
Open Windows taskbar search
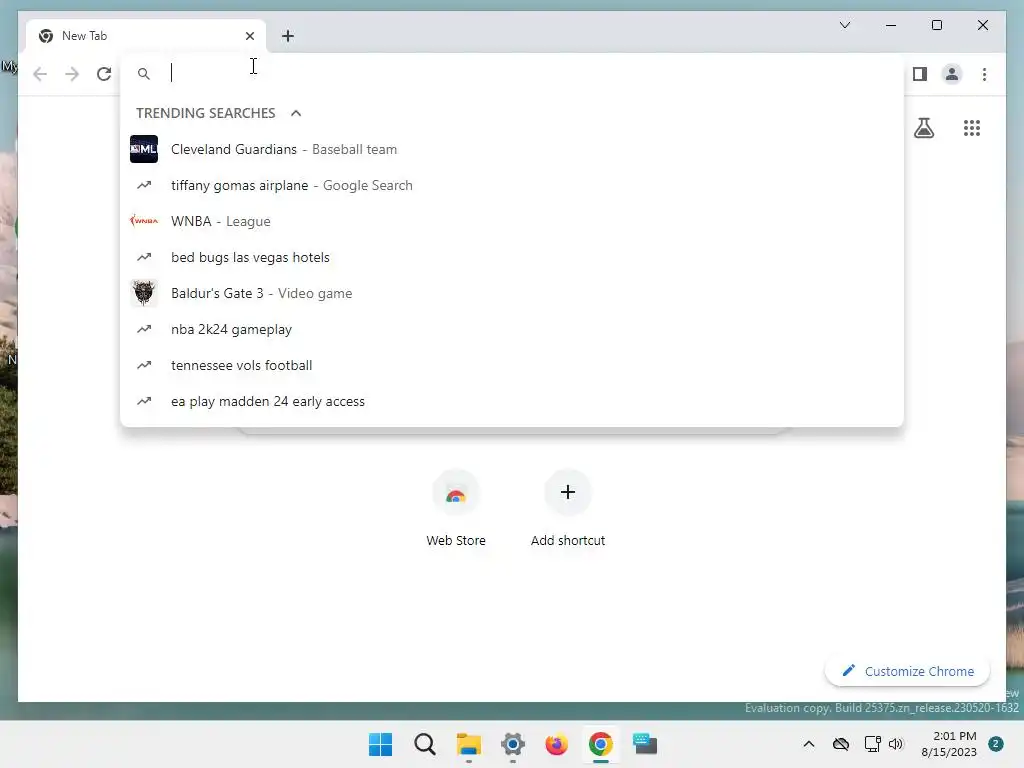(424, 744)
